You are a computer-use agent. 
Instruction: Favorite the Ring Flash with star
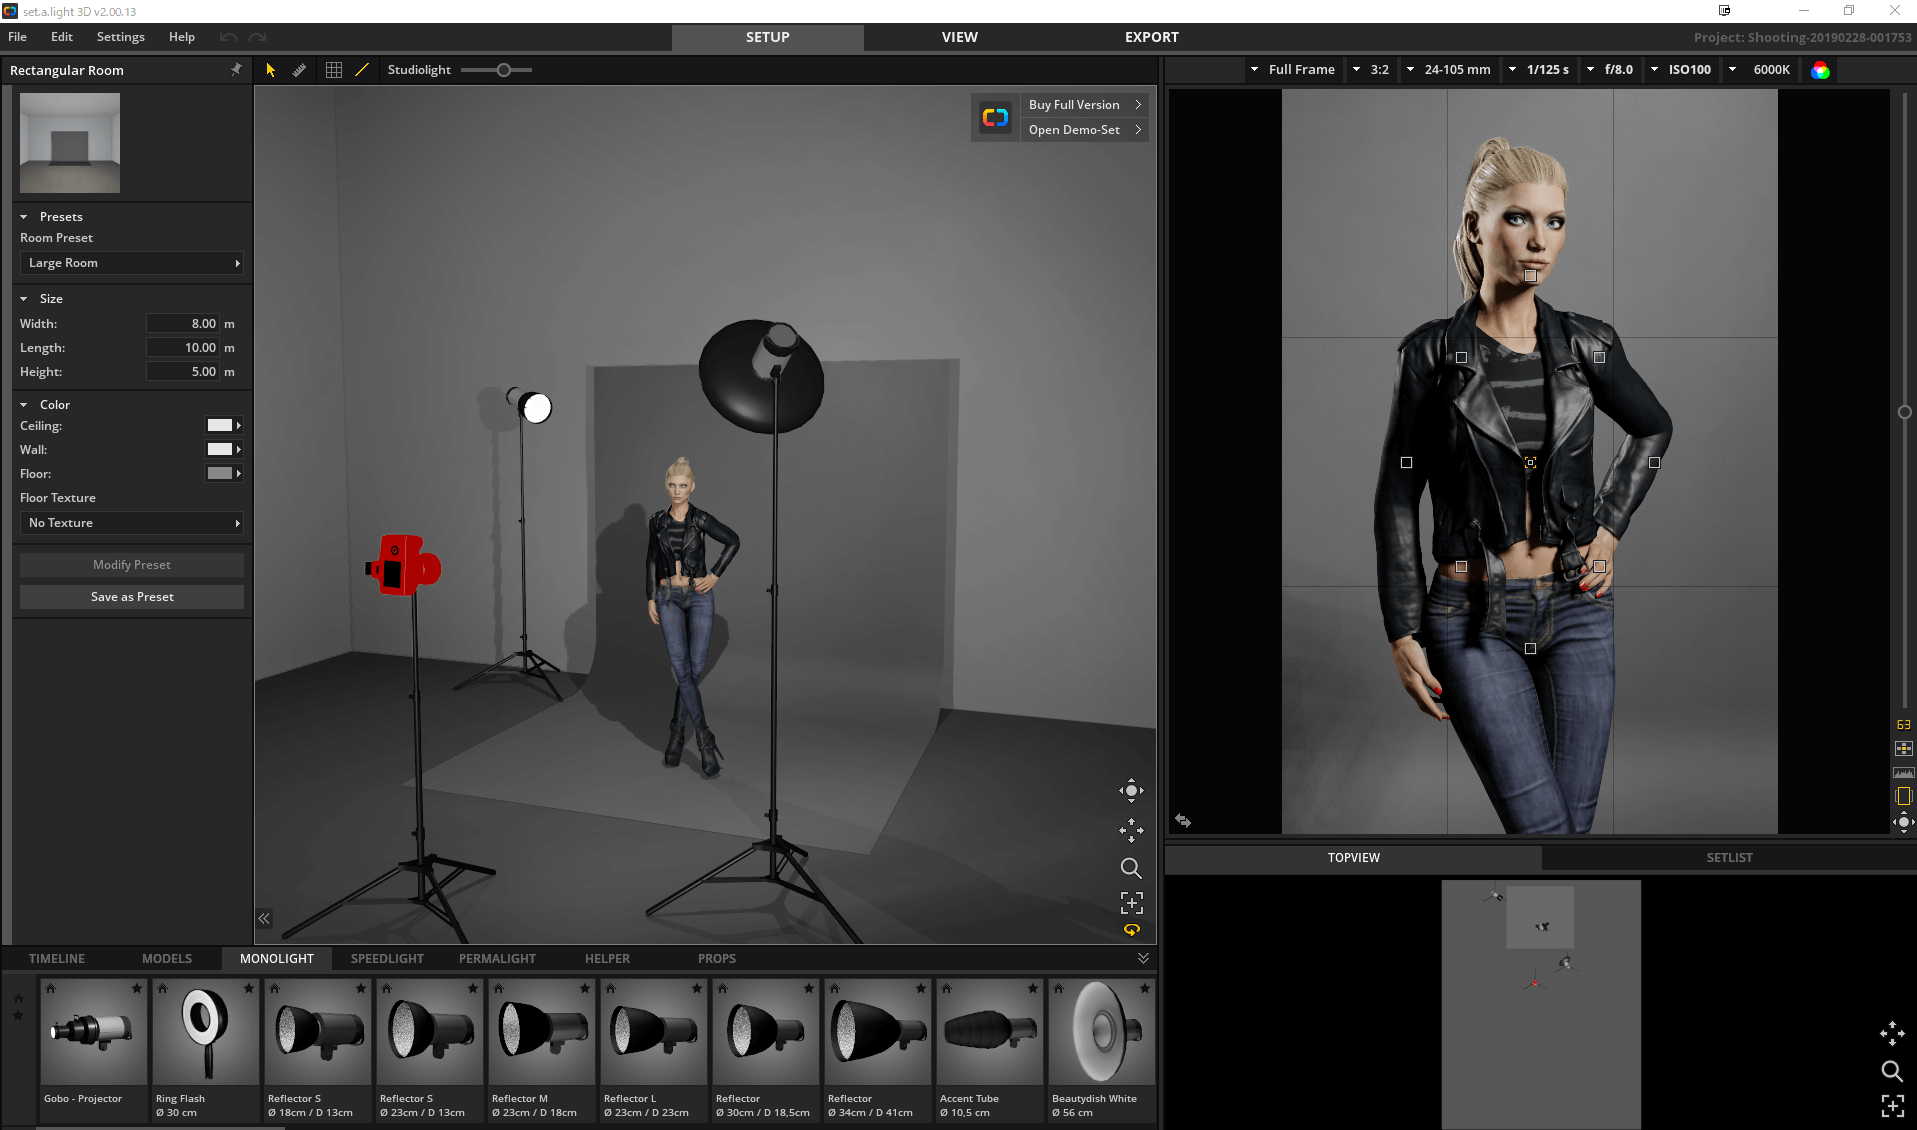[248, 988]
